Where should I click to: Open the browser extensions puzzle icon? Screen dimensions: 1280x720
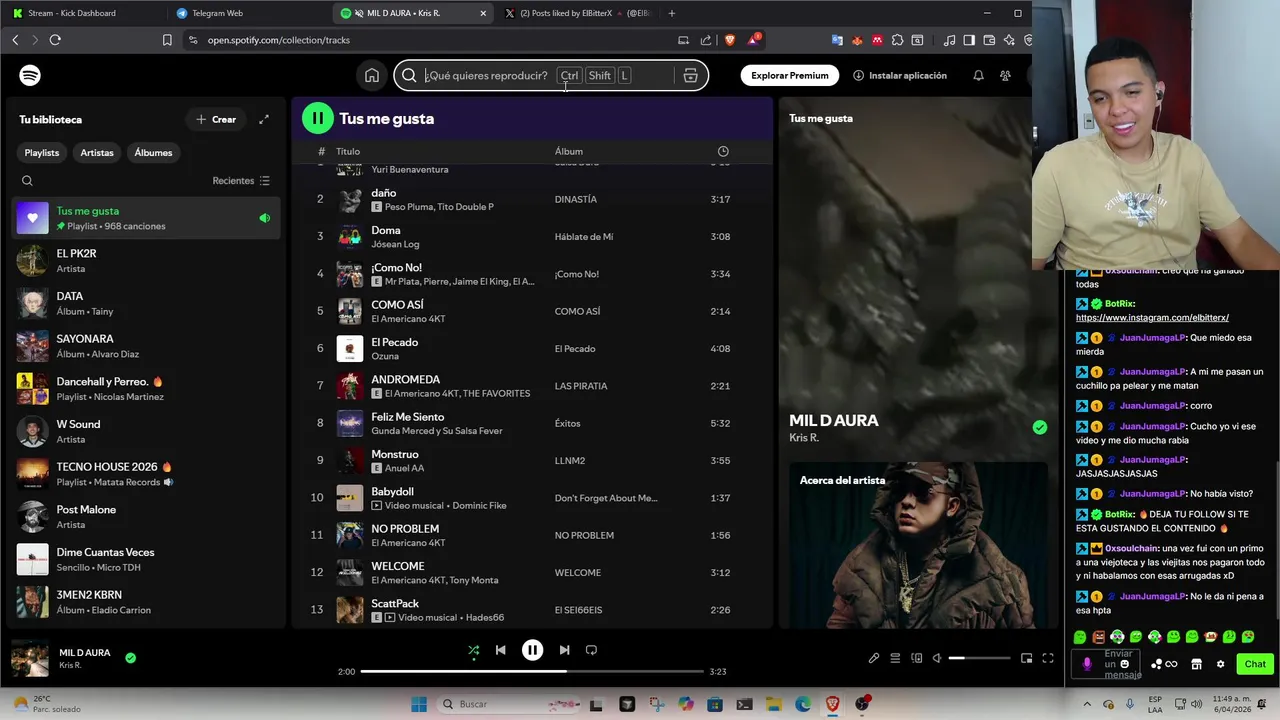pos(897,40)
